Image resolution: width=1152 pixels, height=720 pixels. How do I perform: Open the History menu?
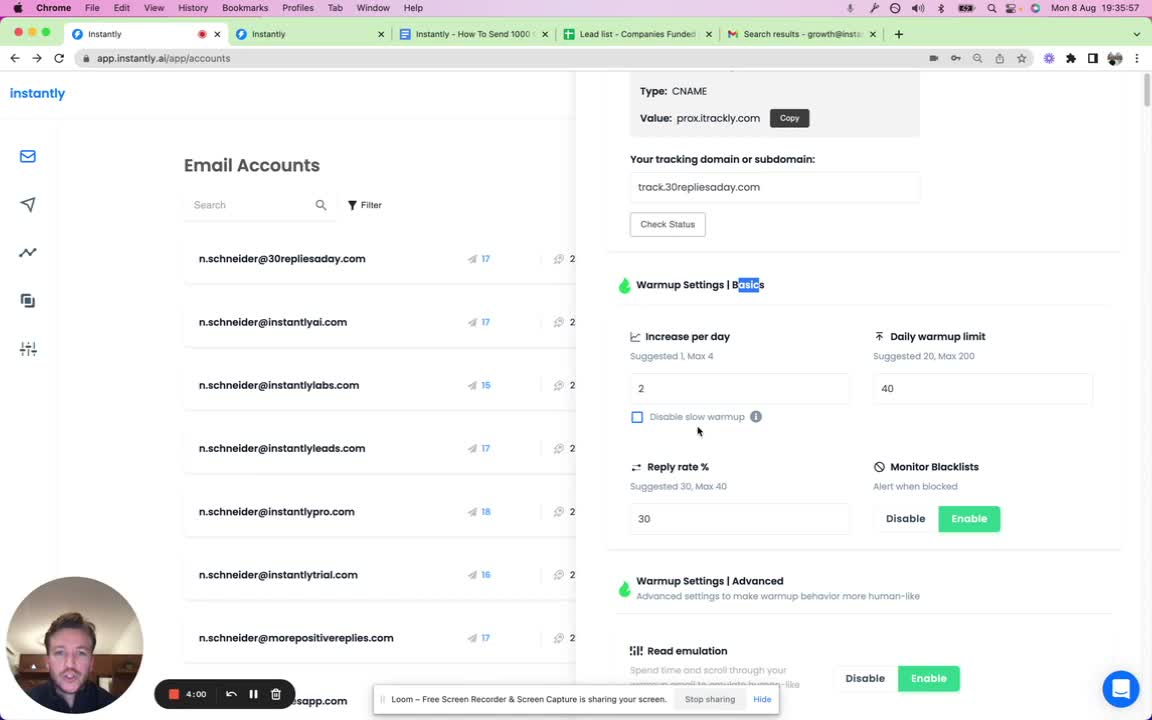(x=192, y=8)
